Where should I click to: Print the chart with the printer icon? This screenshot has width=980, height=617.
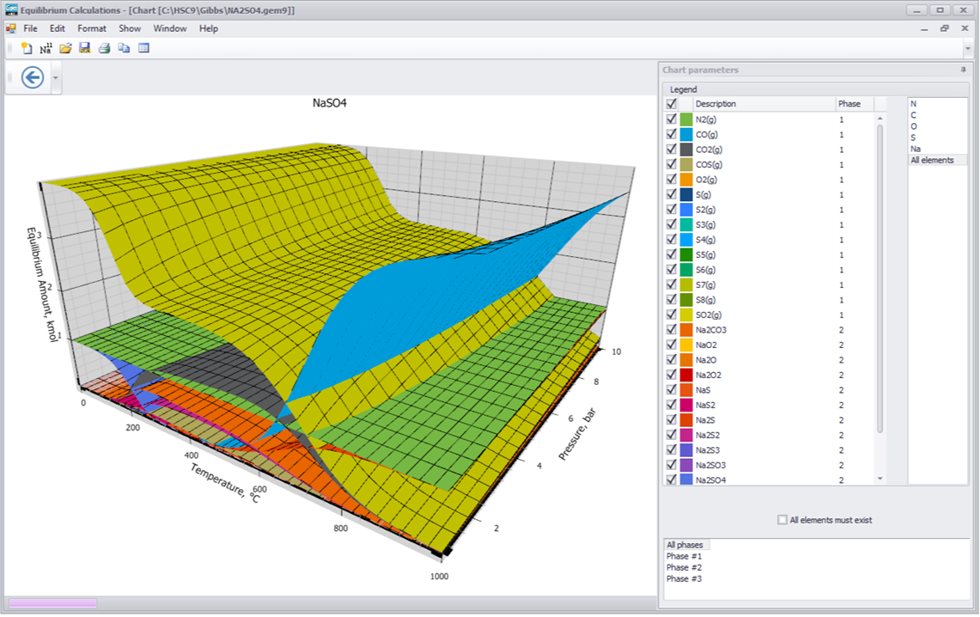[x=104, y=48]
